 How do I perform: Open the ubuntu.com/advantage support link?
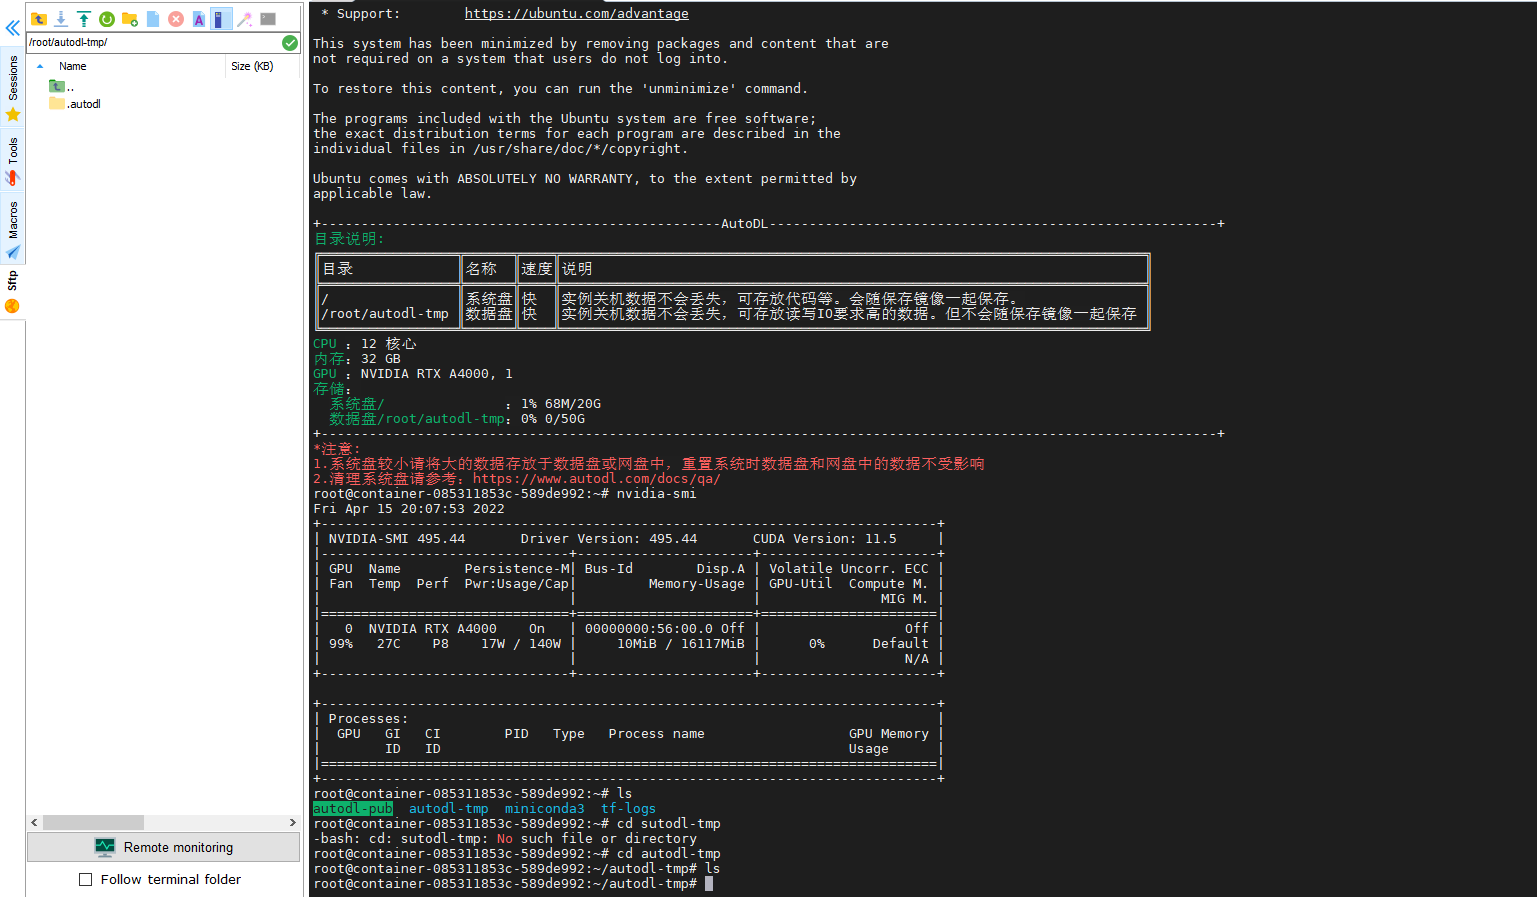point(576,13)
